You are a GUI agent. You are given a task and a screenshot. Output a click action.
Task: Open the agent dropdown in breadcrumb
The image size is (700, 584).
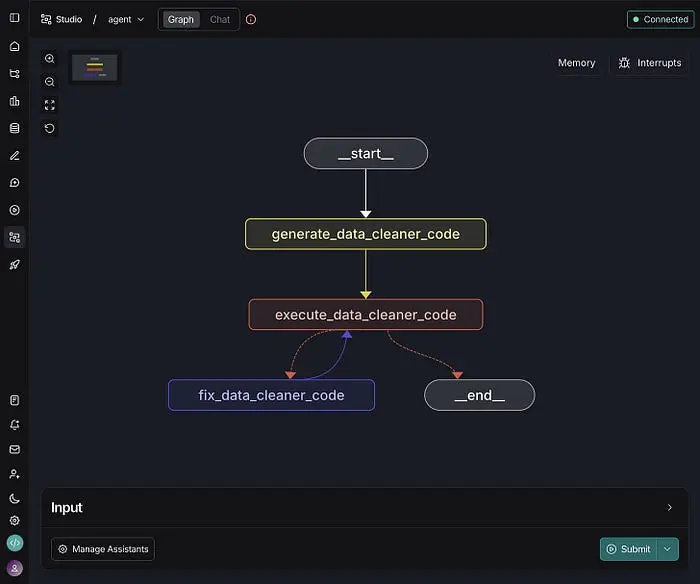click(126, 19)
